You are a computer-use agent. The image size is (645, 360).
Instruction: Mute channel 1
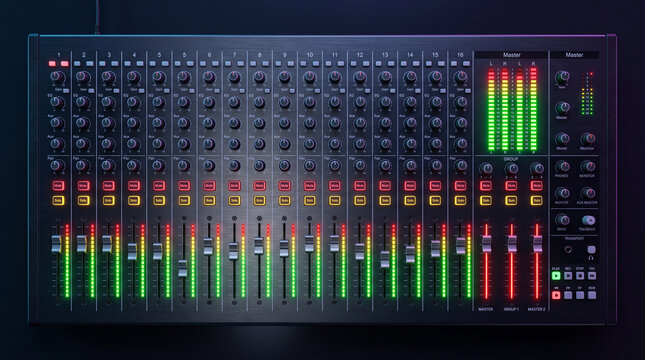point(58,186)
